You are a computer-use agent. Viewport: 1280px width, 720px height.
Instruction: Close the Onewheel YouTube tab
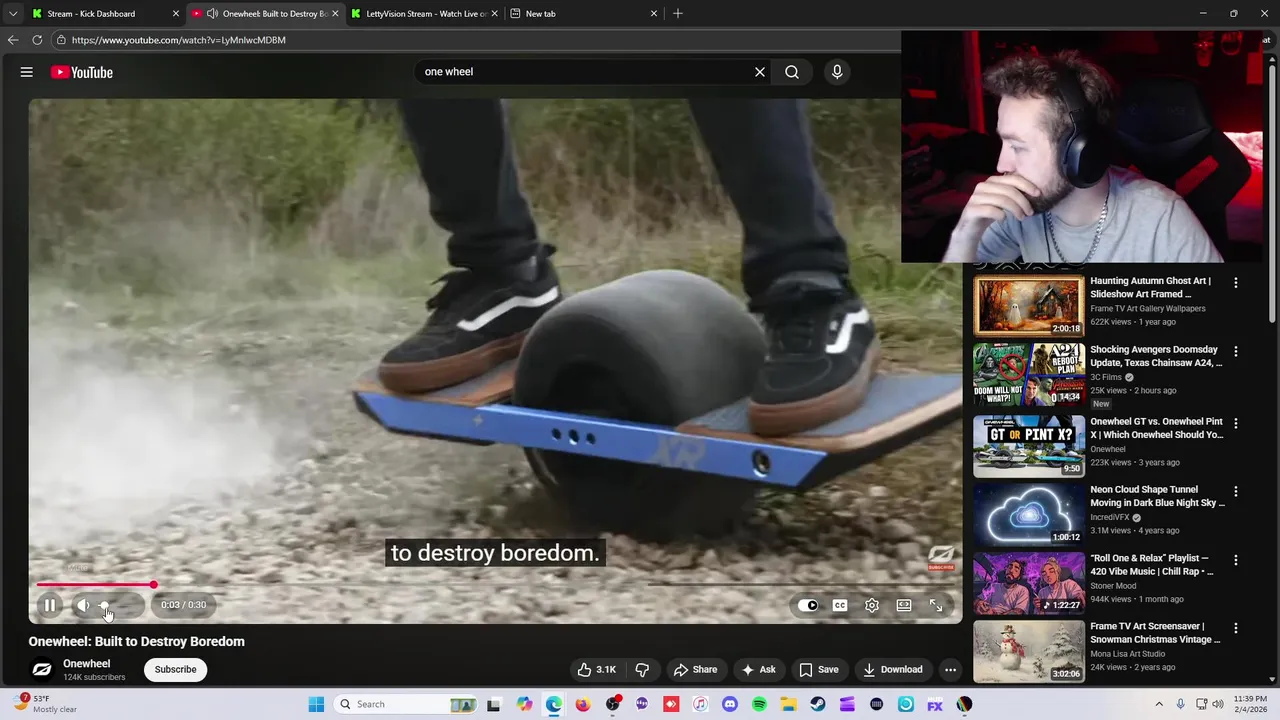pos(335,14)
